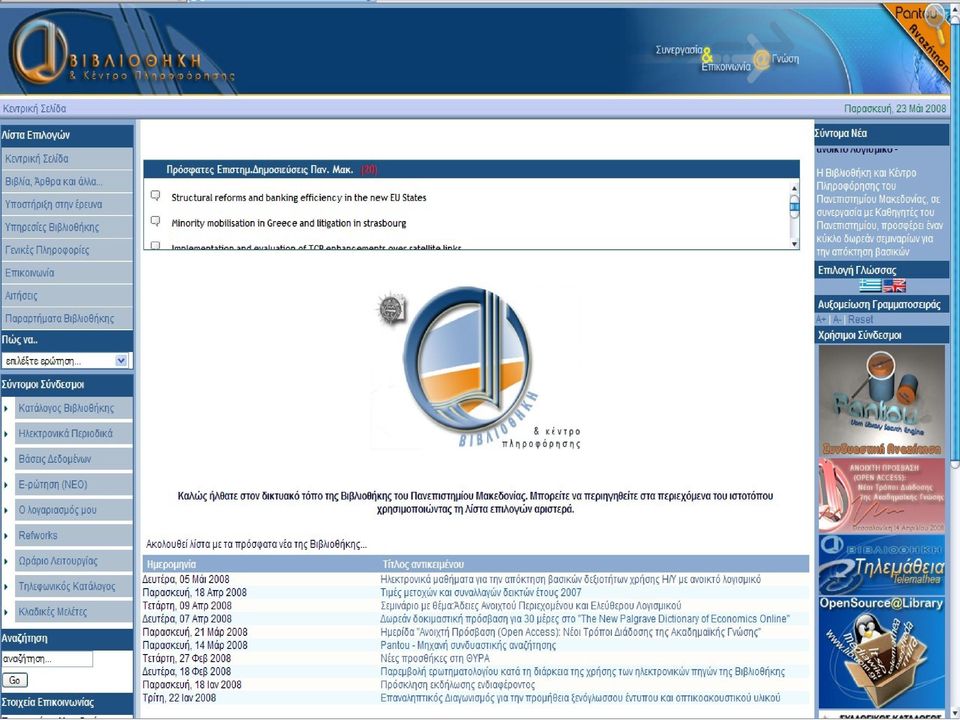The width and height of the screenshot is (960, 720).
Task: Open 'Pantou - Μηχανή συνδυαστικής αναζήτησης' news
Action: 468,645
